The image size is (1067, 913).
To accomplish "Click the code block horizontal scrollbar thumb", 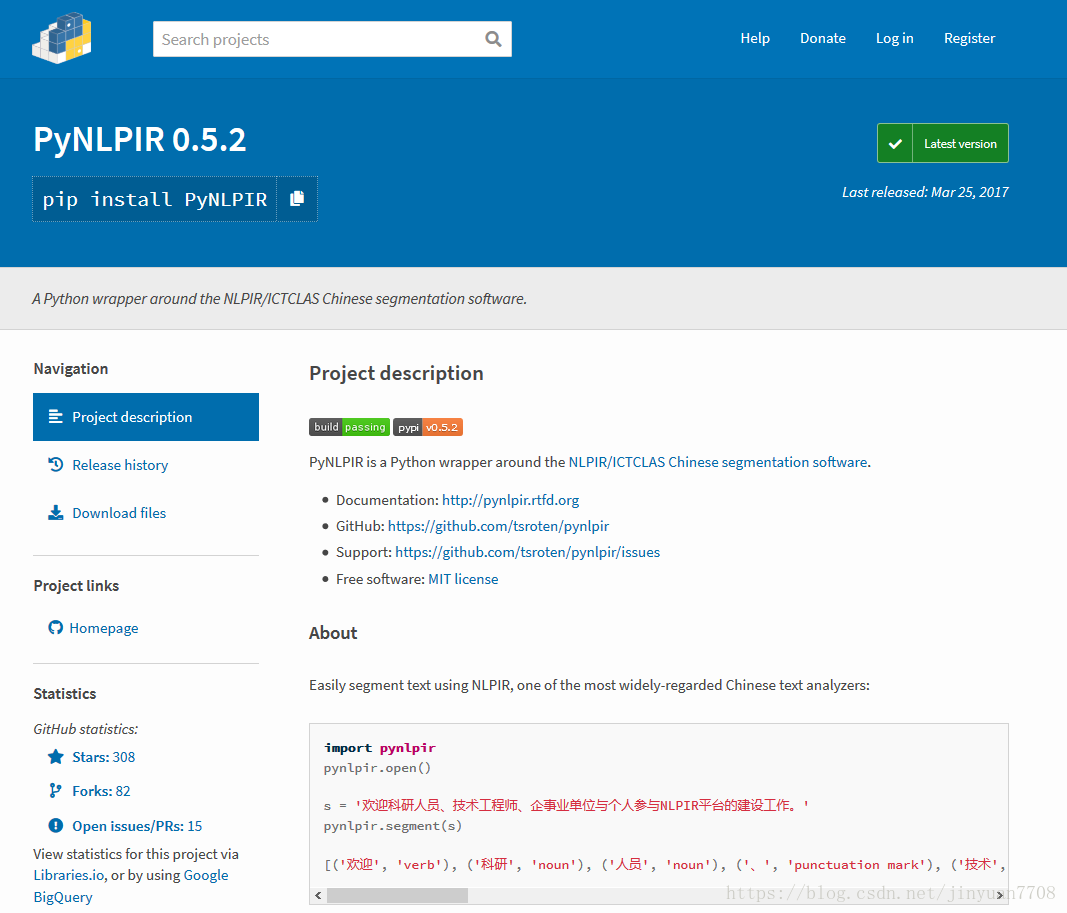I will (397, 895).
